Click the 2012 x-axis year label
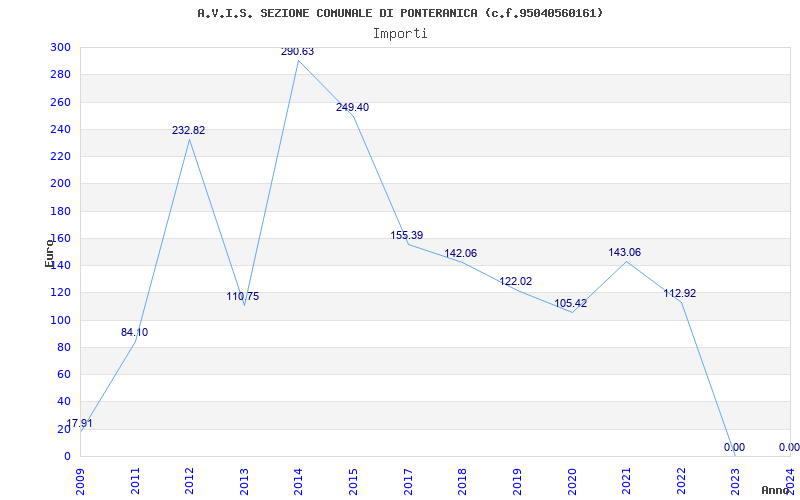The height and width of the screenshot is (500, 800). click(x=189, y=482)
